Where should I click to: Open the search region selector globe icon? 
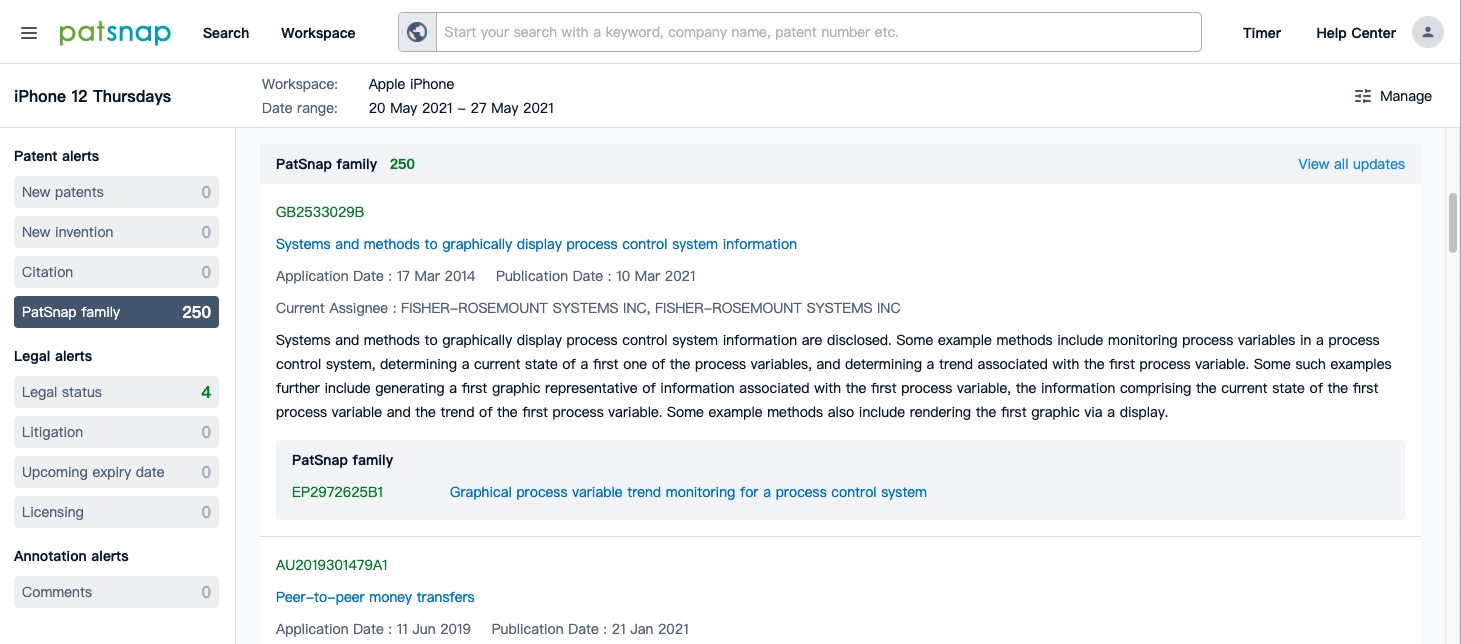pos(416,31)
